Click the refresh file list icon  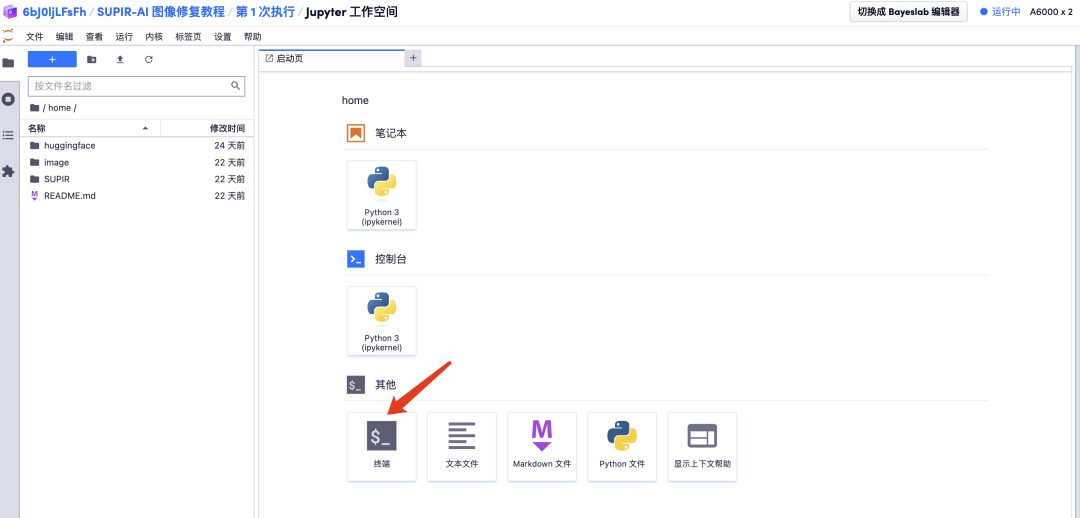tap(149, 60)
